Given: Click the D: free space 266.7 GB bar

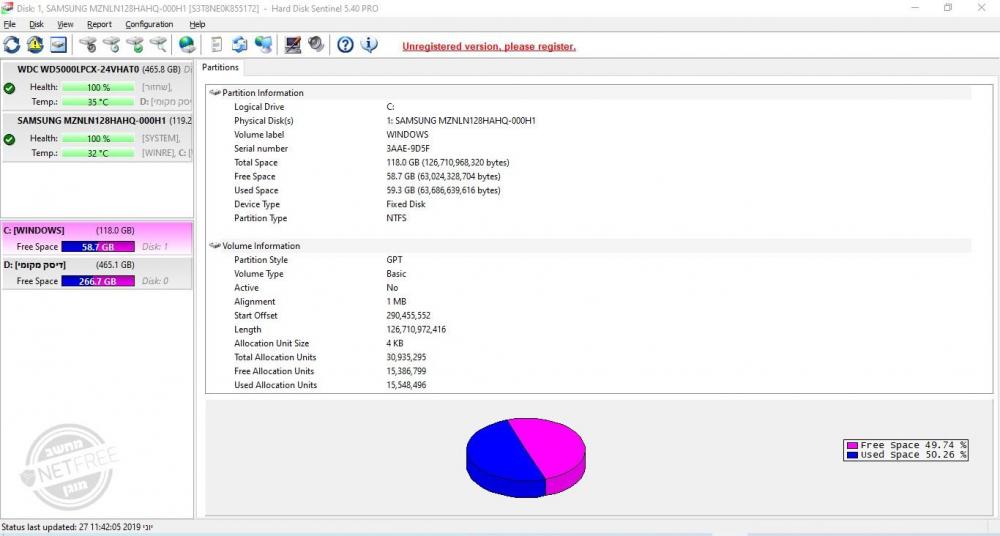Looking at the screenshot, I should click(x=98, y=281).
